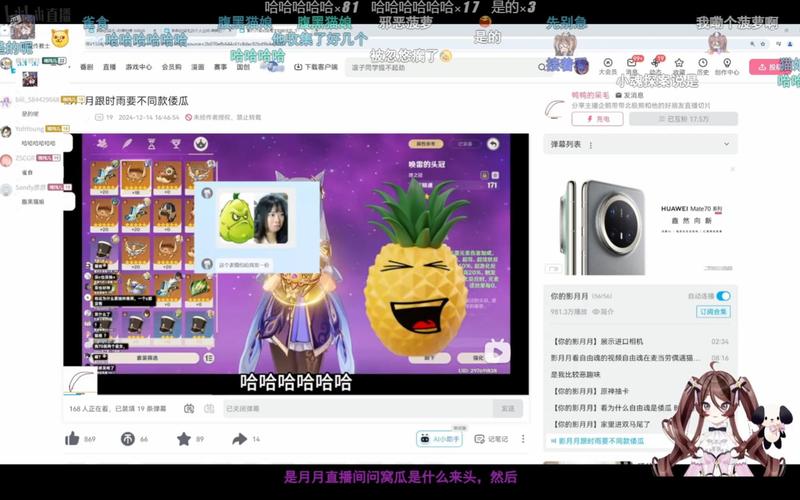Viewport: 800px width, 500px height.
Task: Select 直播 in the top navigation
Action: coord(110,67)
